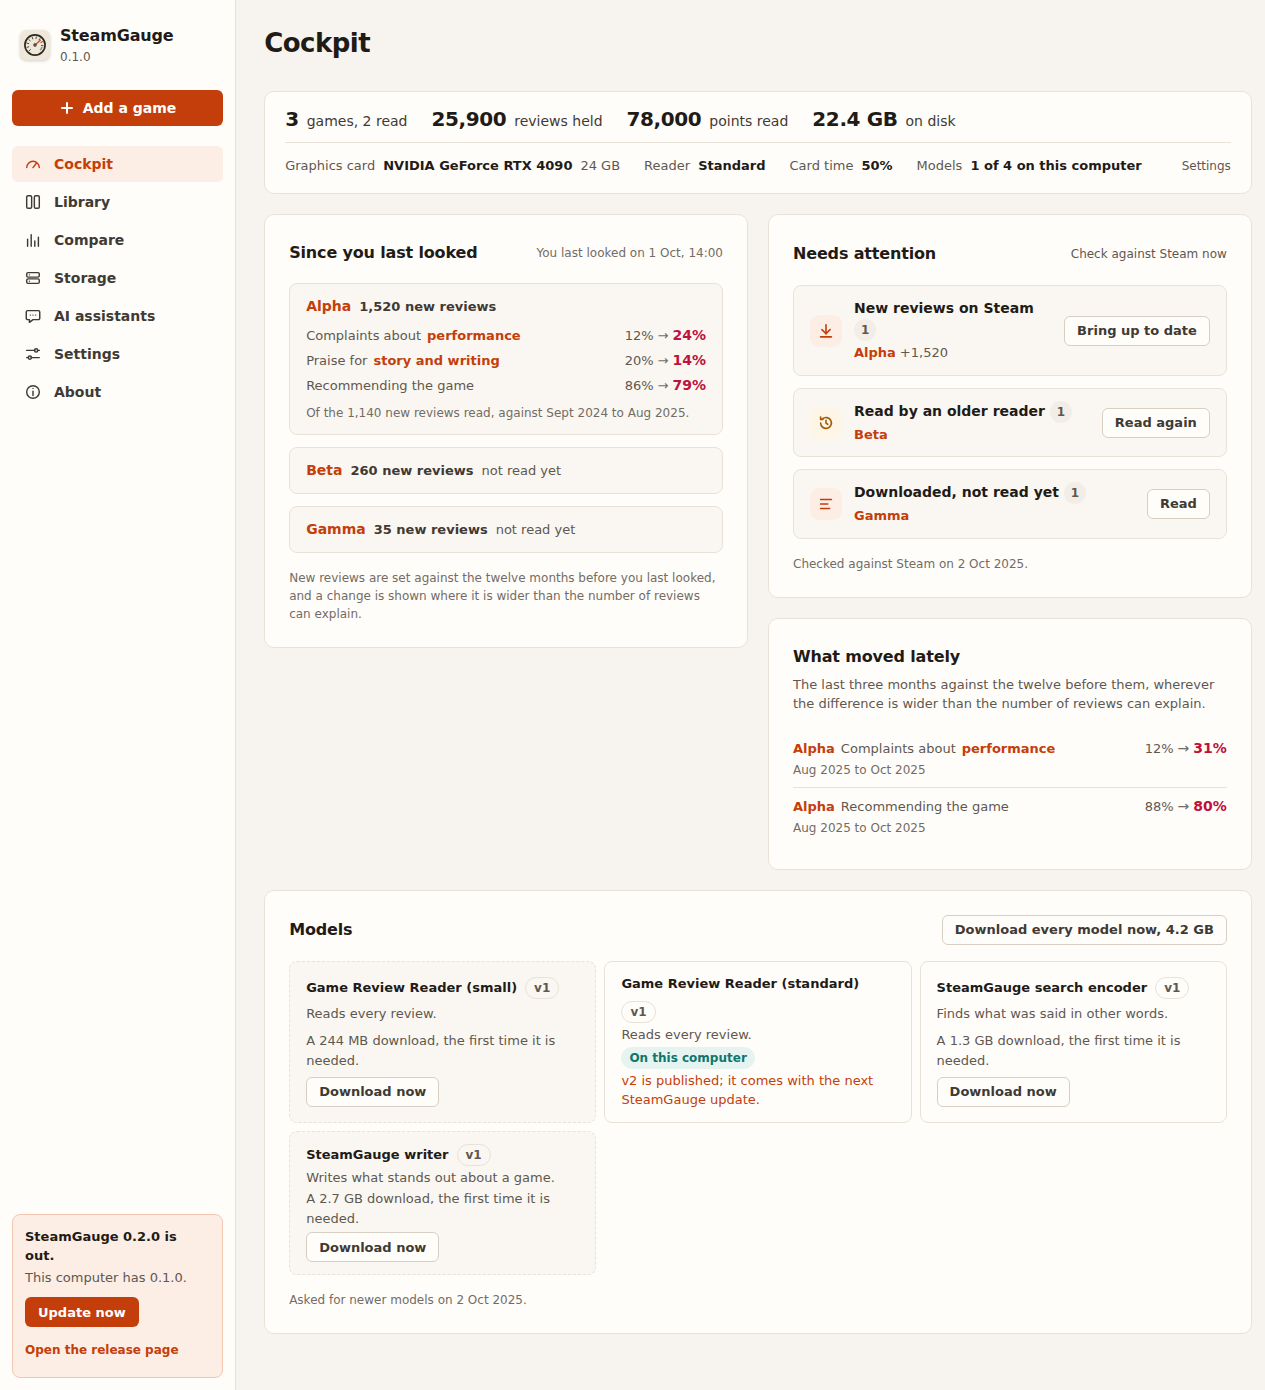Click performance in Alpha's complaints row under Since you last looked
The image size is (1265, 1390).
[x=473, y=336]
